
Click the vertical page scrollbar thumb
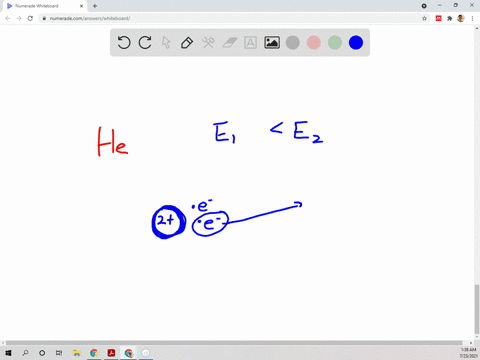477,309
